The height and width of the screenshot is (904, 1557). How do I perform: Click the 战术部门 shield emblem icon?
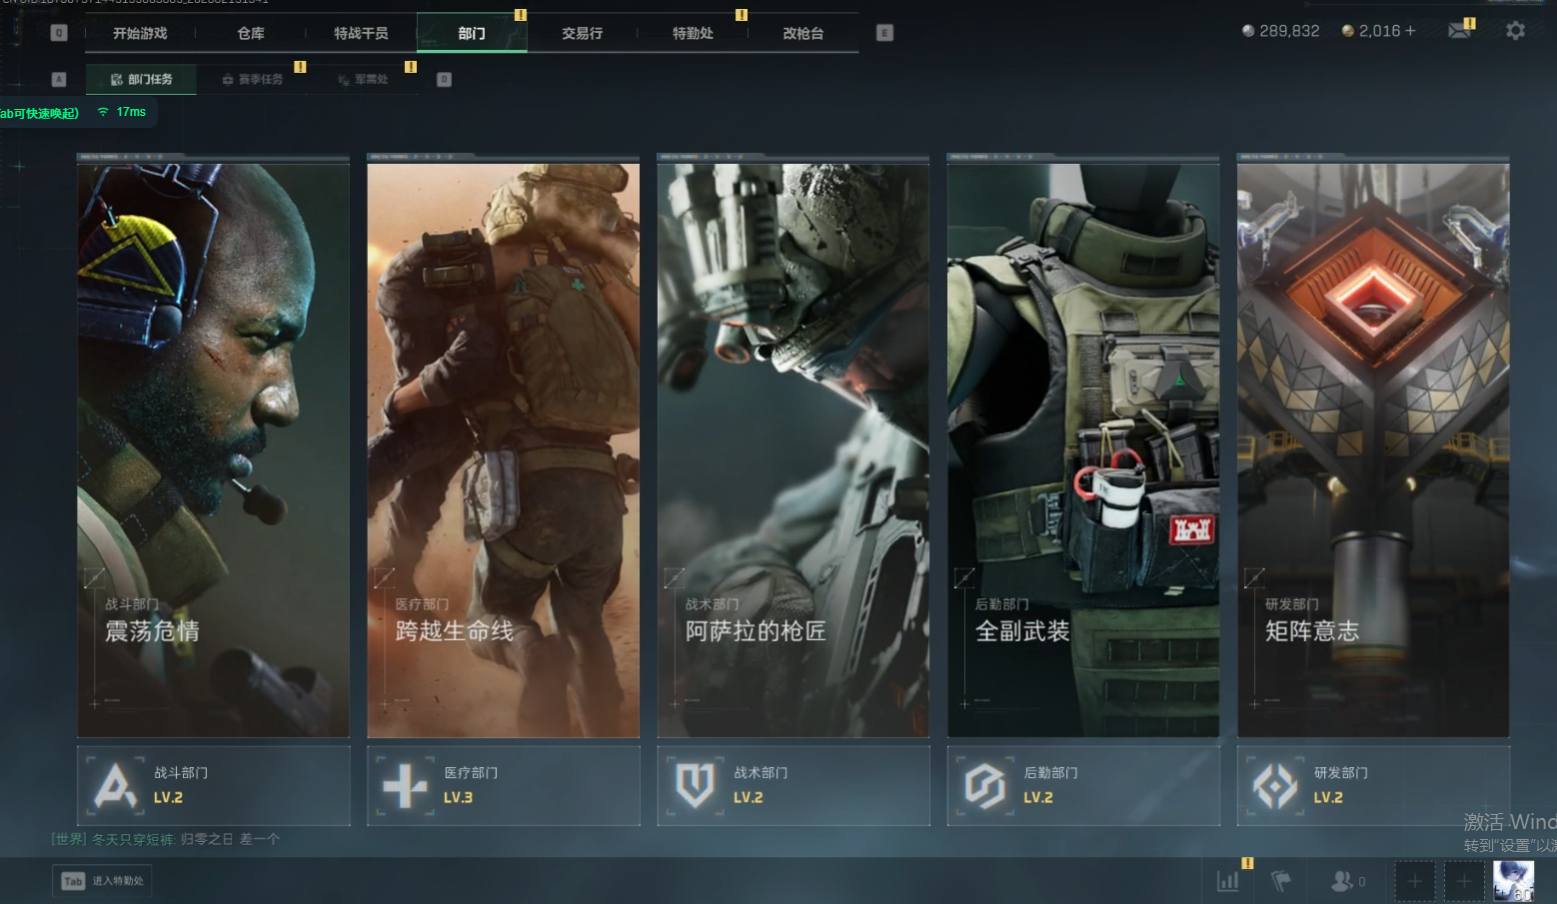pyautogui.click(x=695, y=786)
